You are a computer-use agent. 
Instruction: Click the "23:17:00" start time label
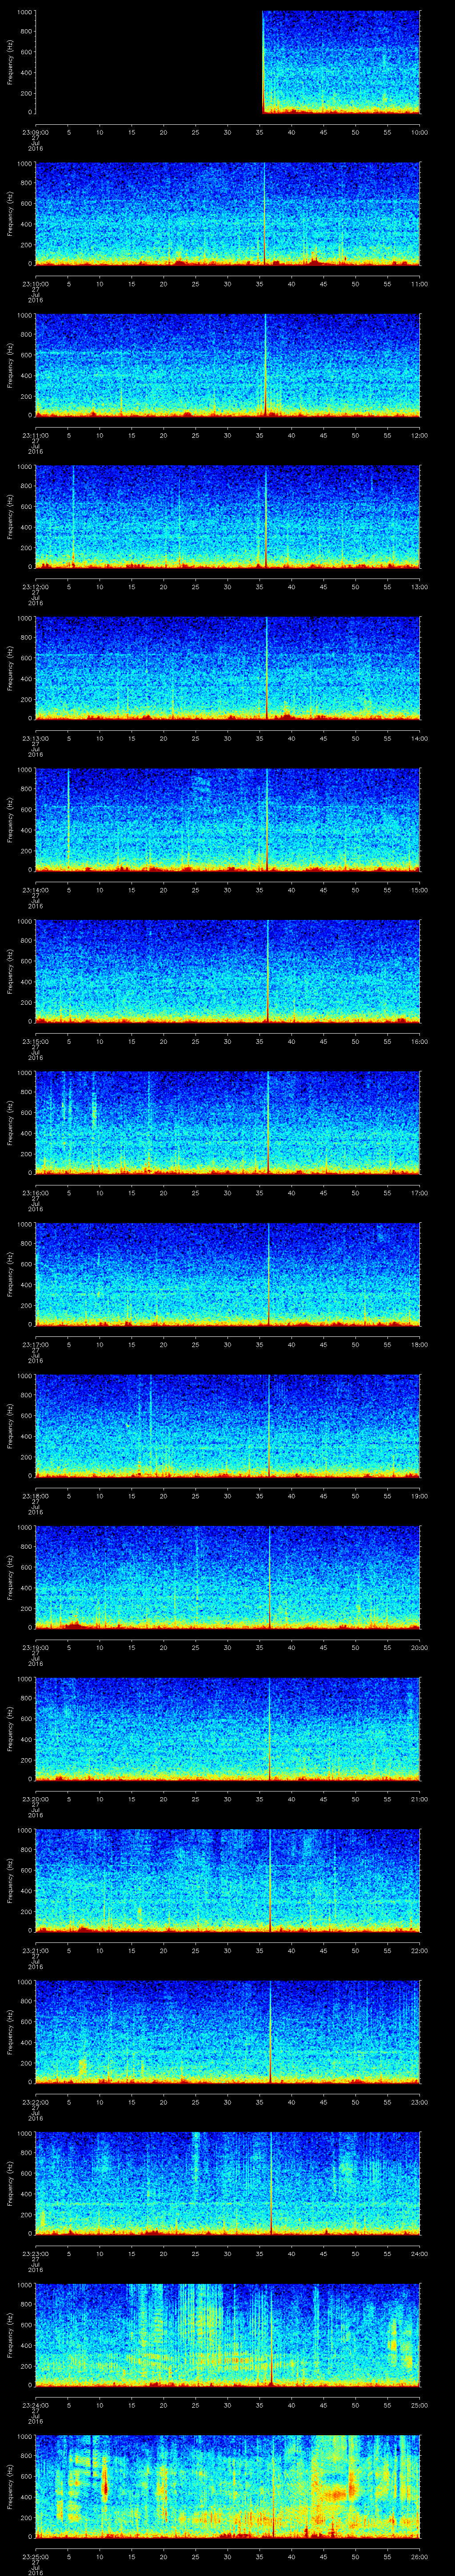click(35, 1344)
